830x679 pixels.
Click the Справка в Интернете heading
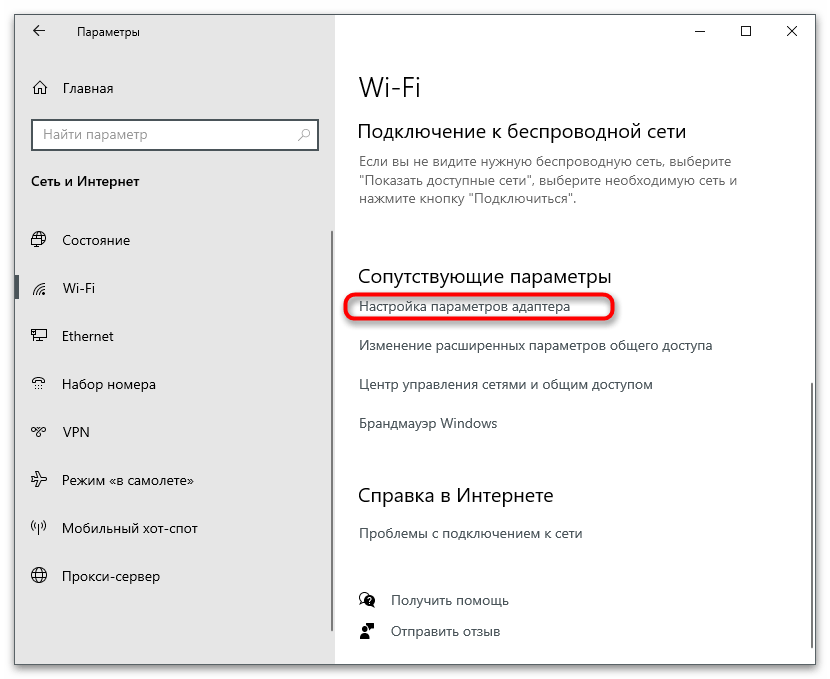pyautogui.click(x=455, y=495)
